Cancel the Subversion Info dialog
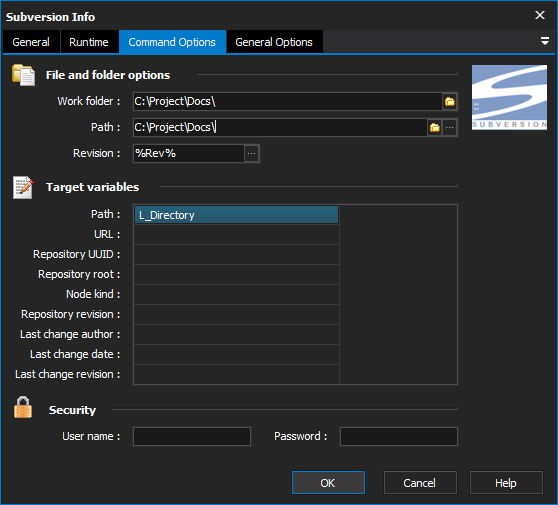This screenshot has height=505, width=558. pyautogui.click(x=420, y=483)
